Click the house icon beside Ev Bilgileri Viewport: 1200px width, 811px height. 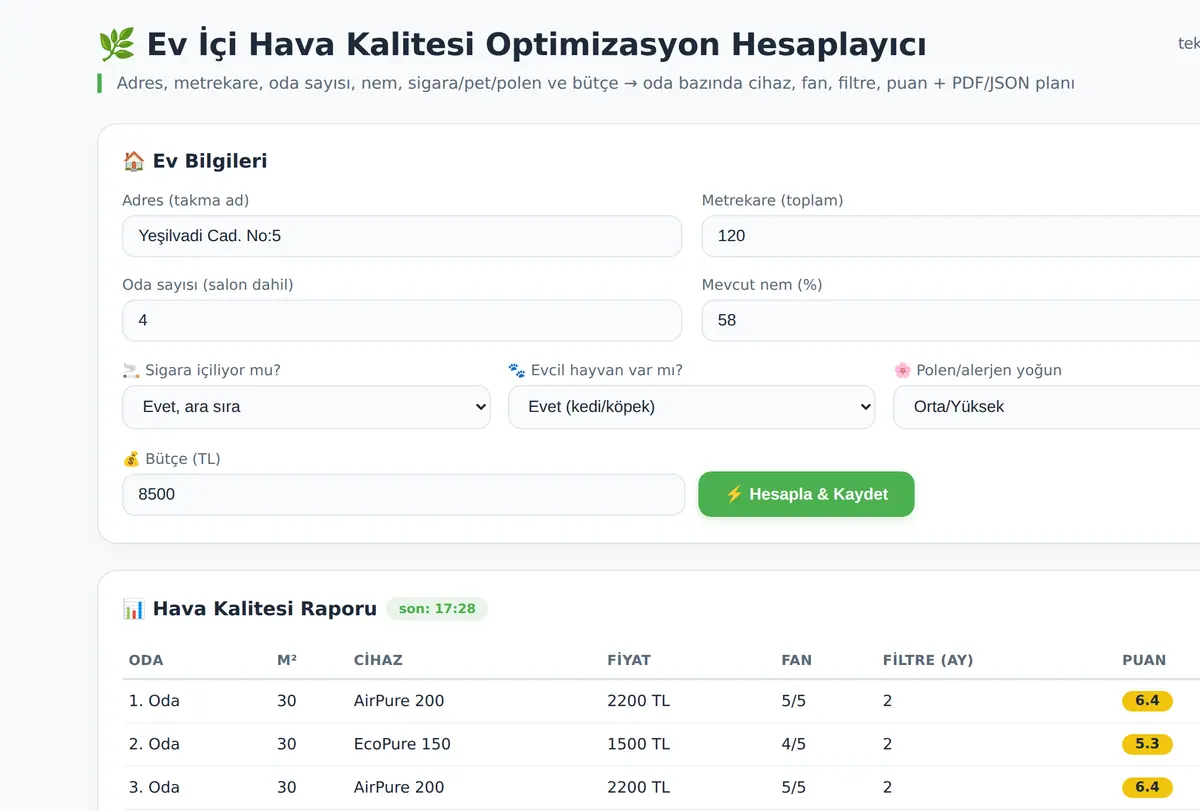[133, 161]
